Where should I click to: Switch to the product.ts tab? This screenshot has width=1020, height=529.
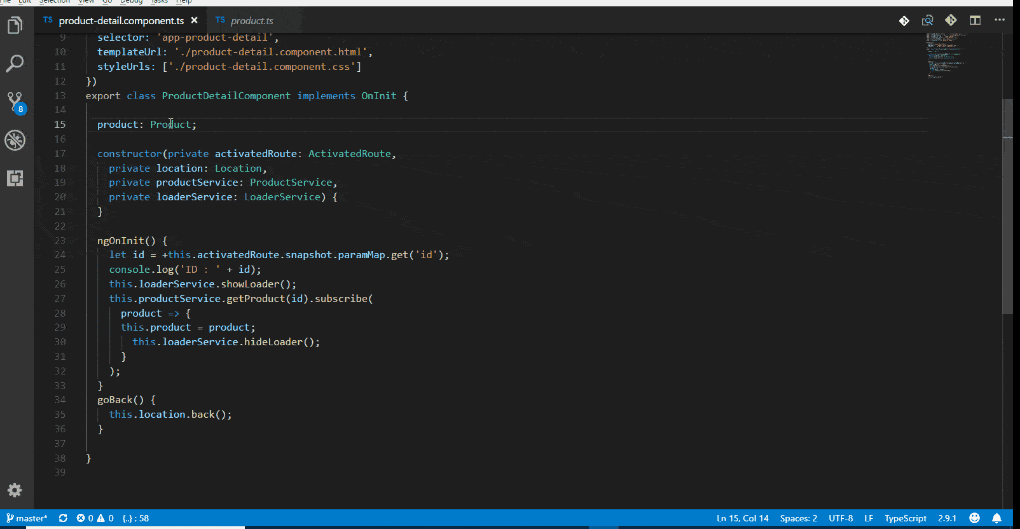[x=252, y=21]
